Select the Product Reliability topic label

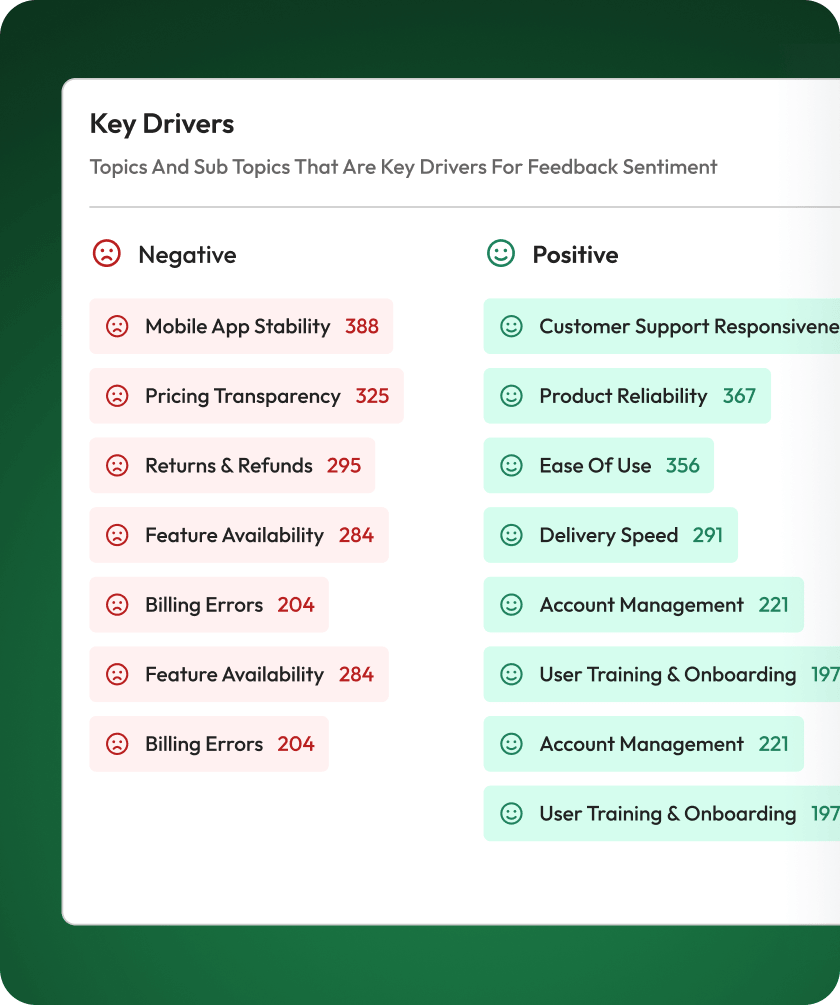[x=623, y=396]
